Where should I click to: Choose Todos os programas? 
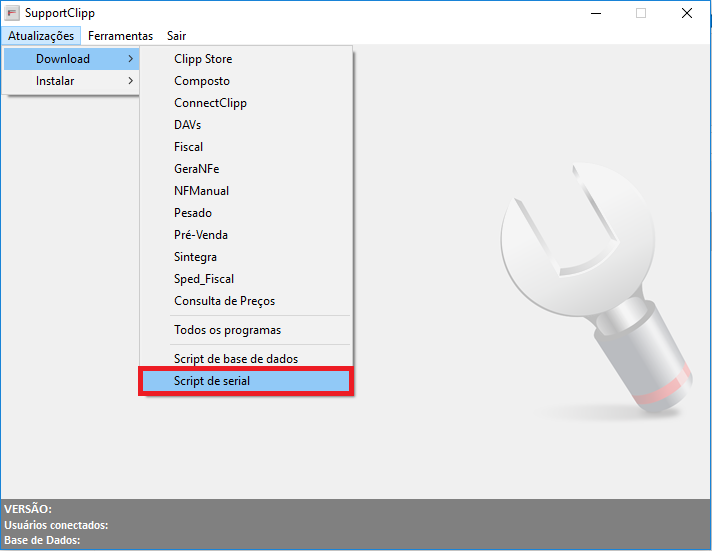tap(227, 330)
